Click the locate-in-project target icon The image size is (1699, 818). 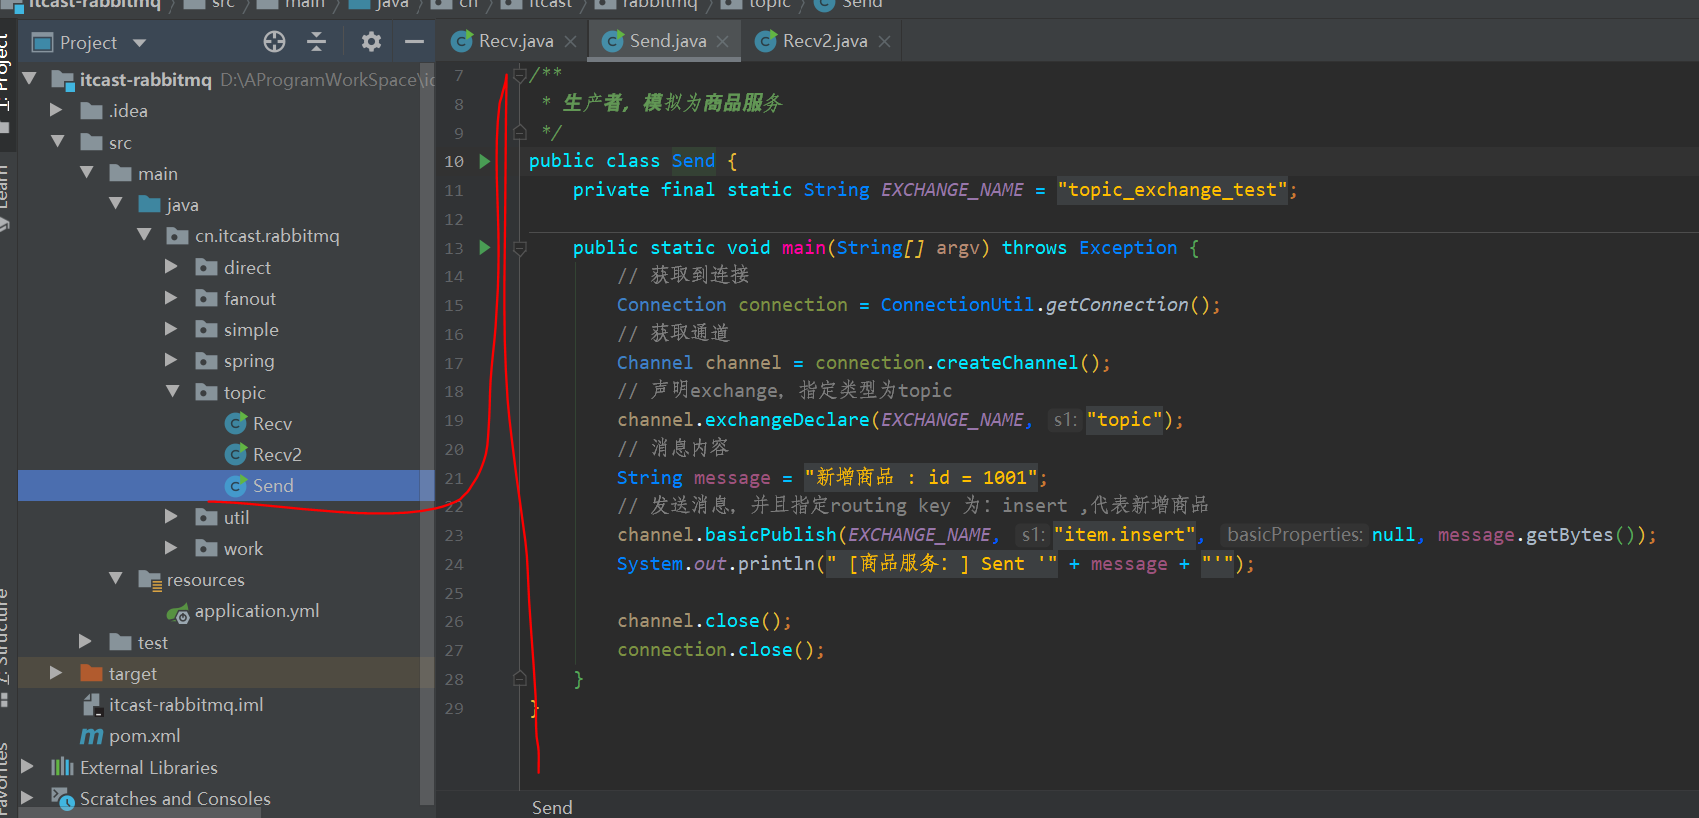coord(274,42)
